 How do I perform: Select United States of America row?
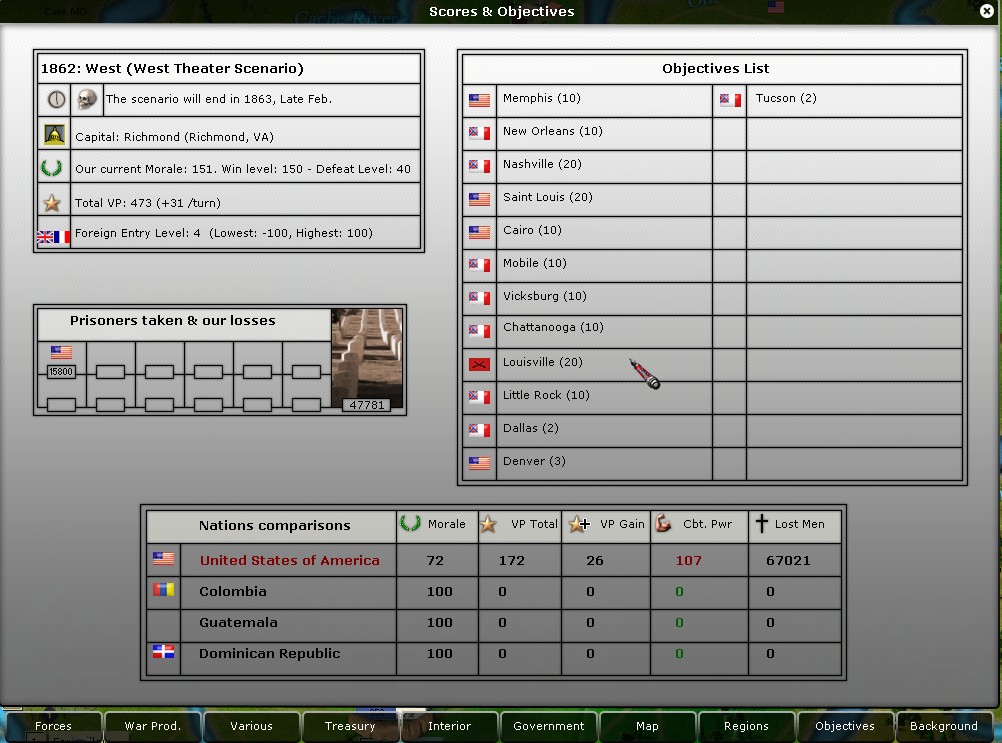pyautogui.click(x=289, y=560)
